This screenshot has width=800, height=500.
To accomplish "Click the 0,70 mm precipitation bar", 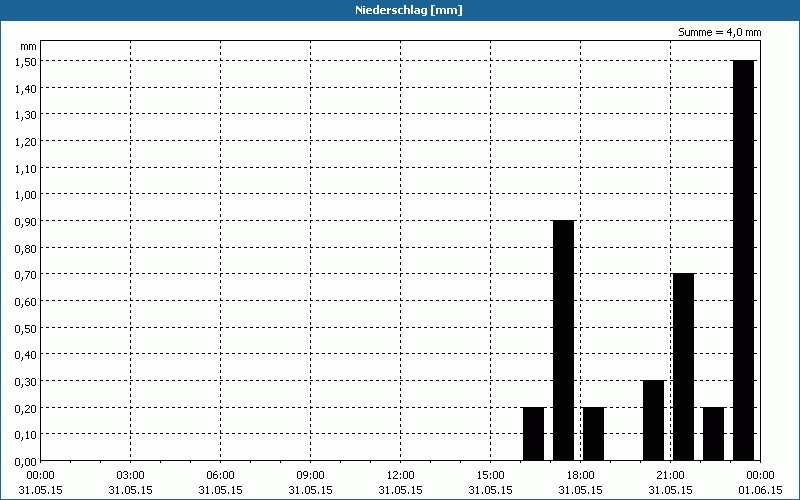I will pos(683,367).
